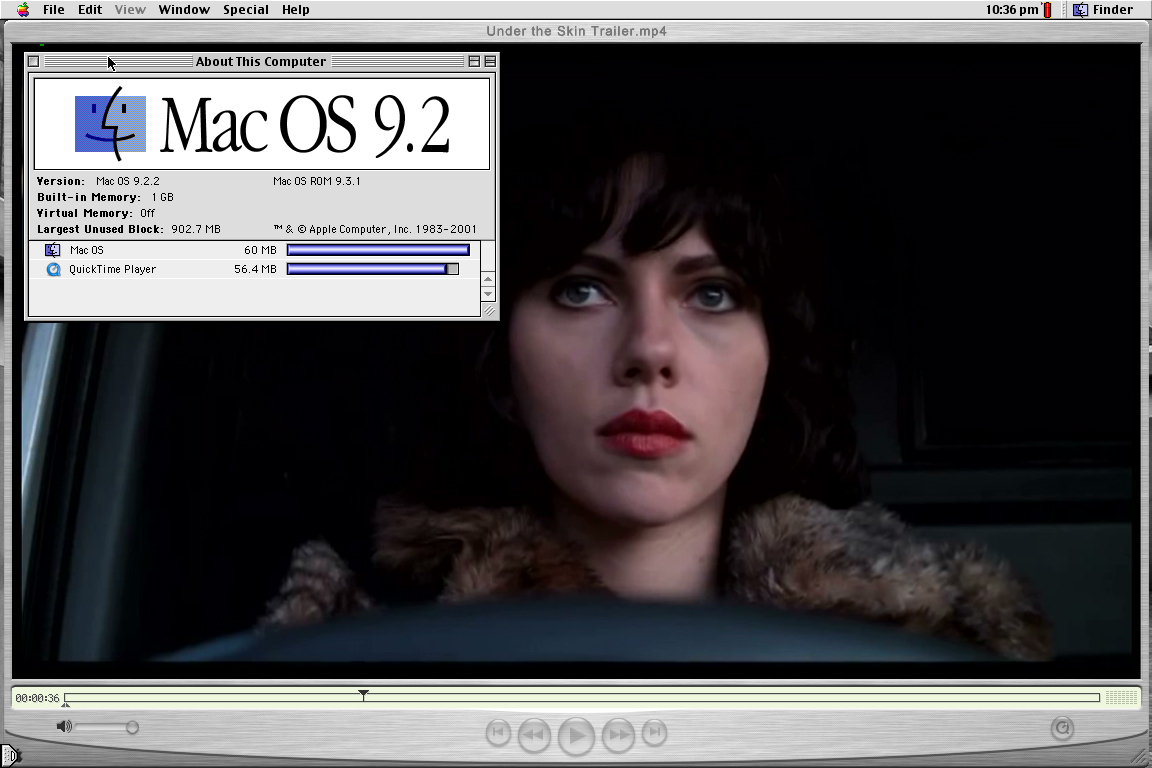
Task: Select the Mac OS row icon
Action: [x=53, y=250]
